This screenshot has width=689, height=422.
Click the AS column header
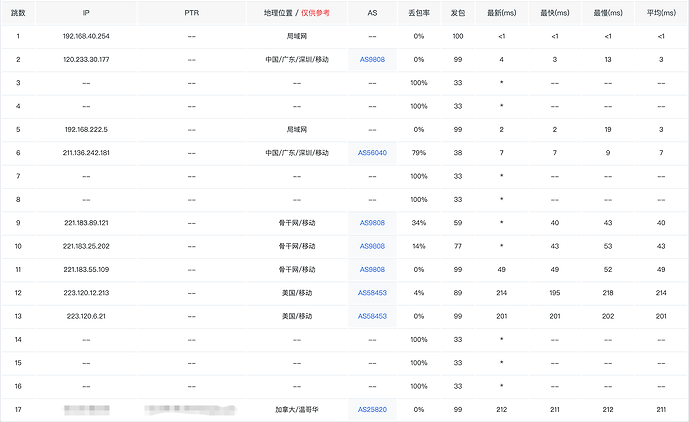[372, 13]
